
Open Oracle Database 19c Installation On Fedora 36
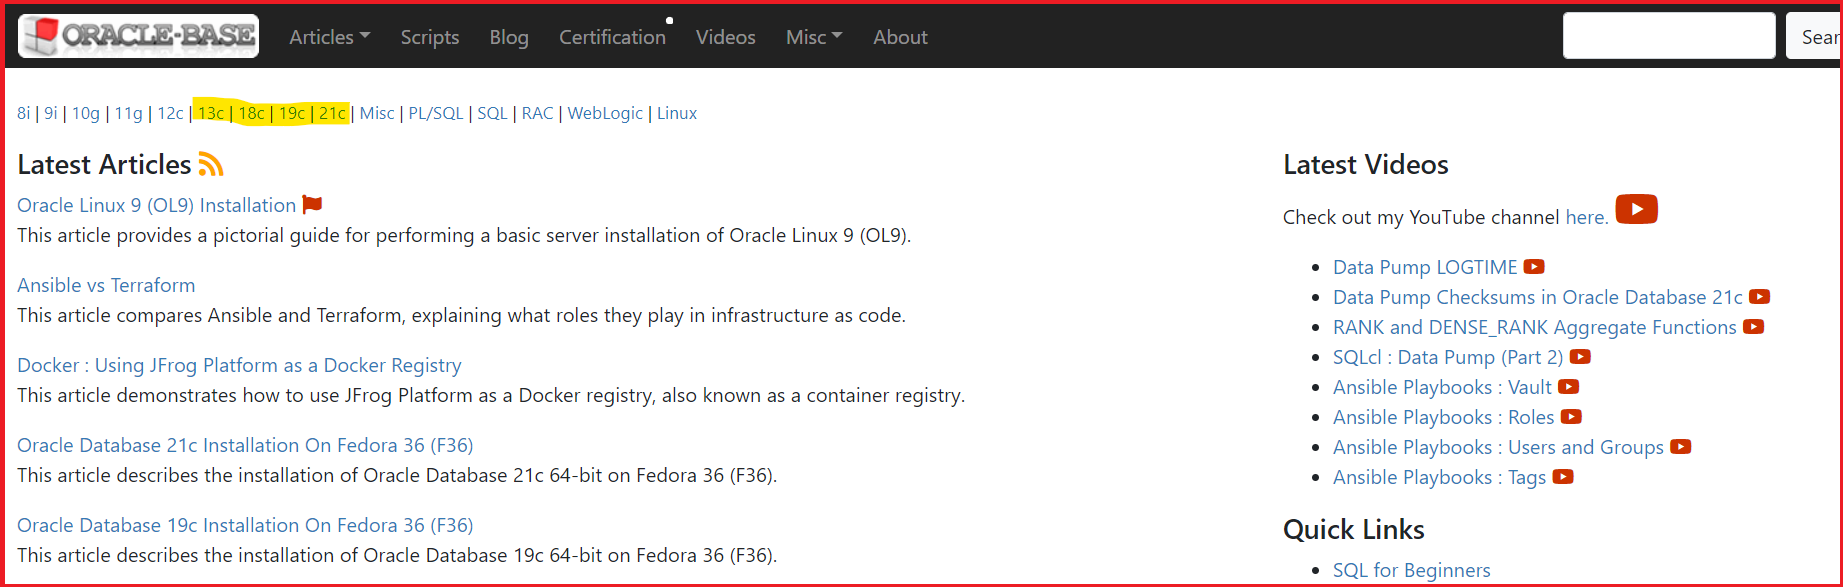coord(244,525)
